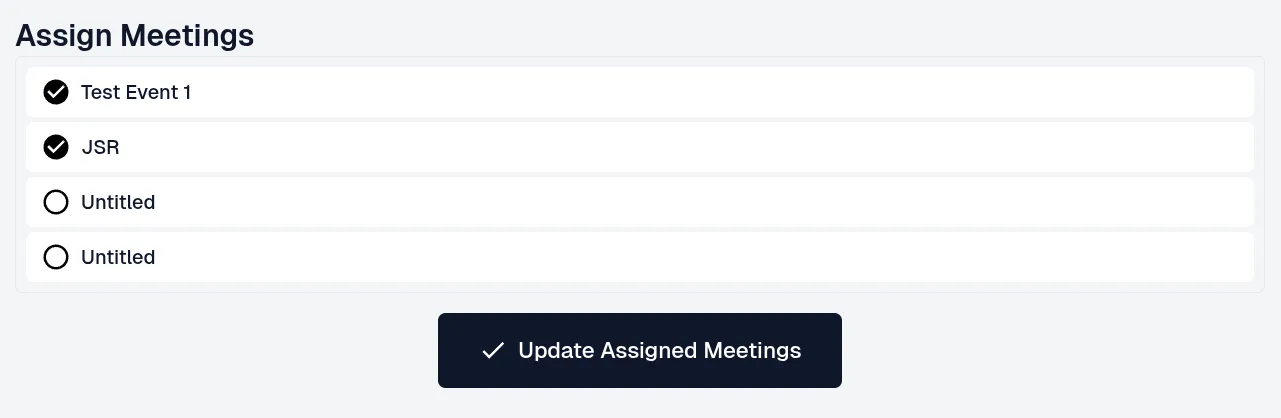This screenshot has width=1281, height=418.
Task: Click the "Test Event 1" label text
Action: point(136,92)
